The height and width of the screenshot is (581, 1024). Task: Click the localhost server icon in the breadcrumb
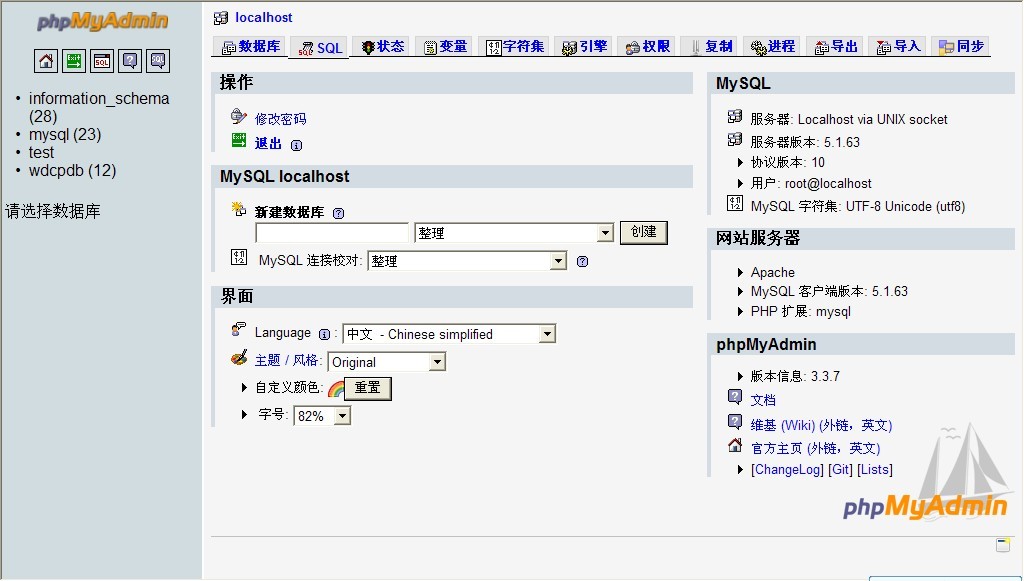point(221,18)
